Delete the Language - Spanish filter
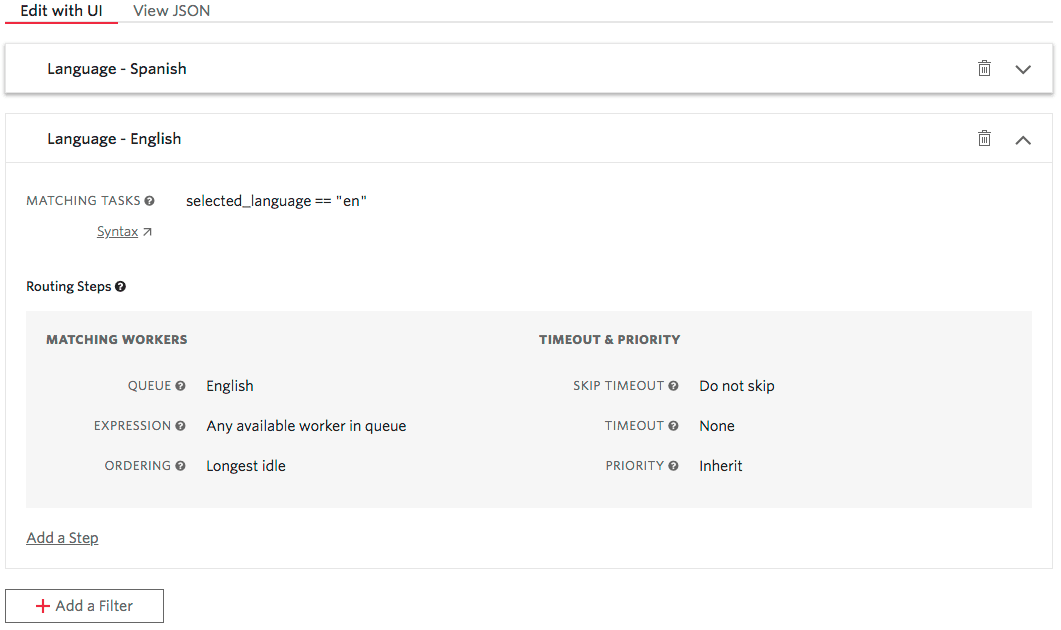1061x630 pixels. pos(984,68)
